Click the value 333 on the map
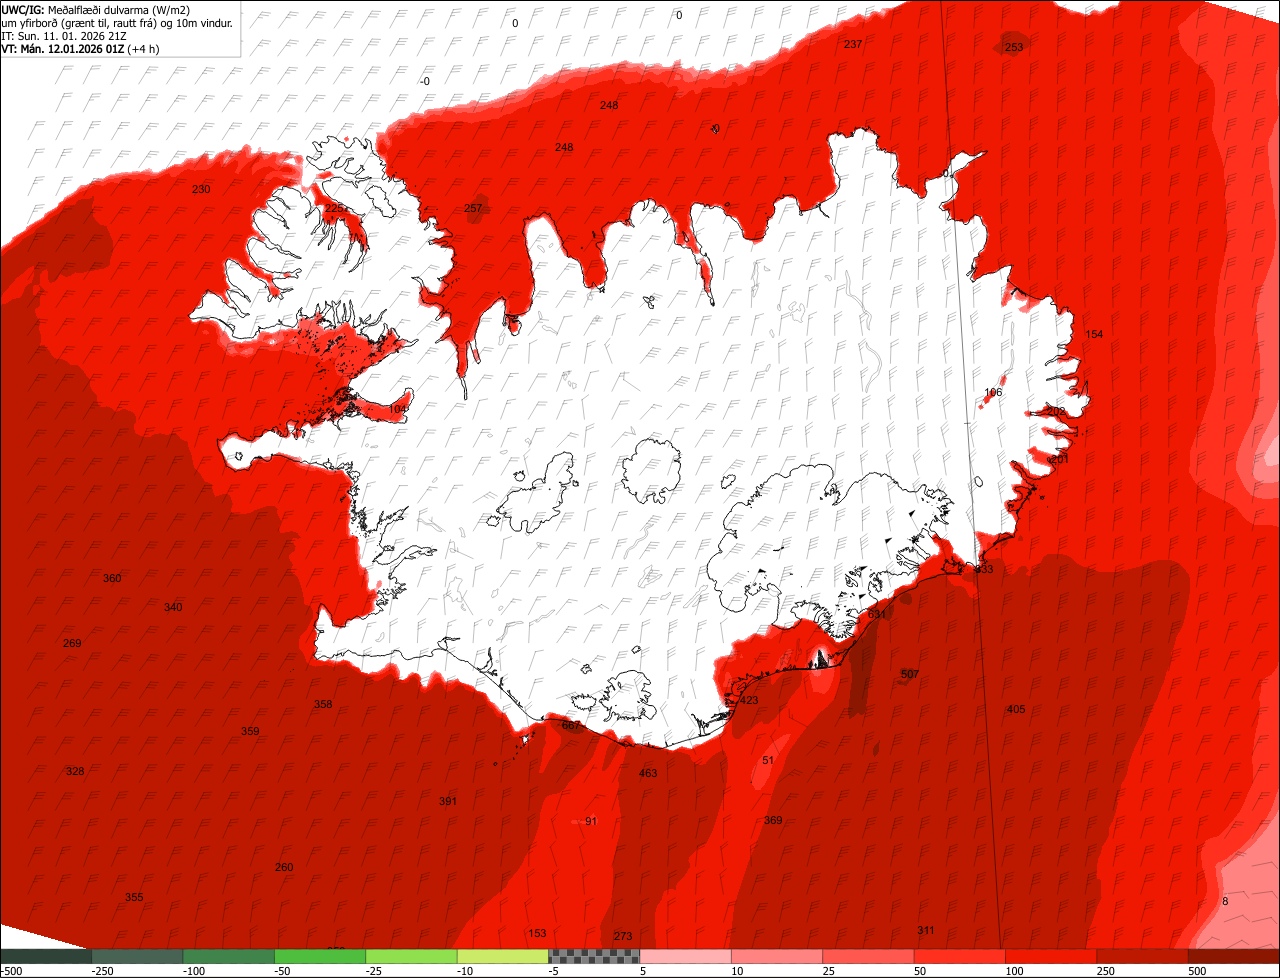Image resolution: width=1280 pixels, height=978 pixels. [985, 569]
